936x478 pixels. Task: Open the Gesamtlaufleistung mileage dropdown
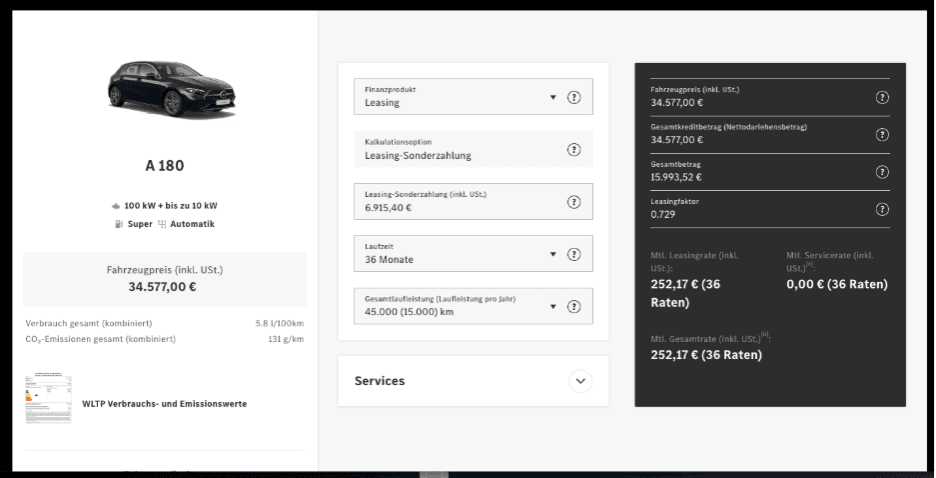(458, 306)
